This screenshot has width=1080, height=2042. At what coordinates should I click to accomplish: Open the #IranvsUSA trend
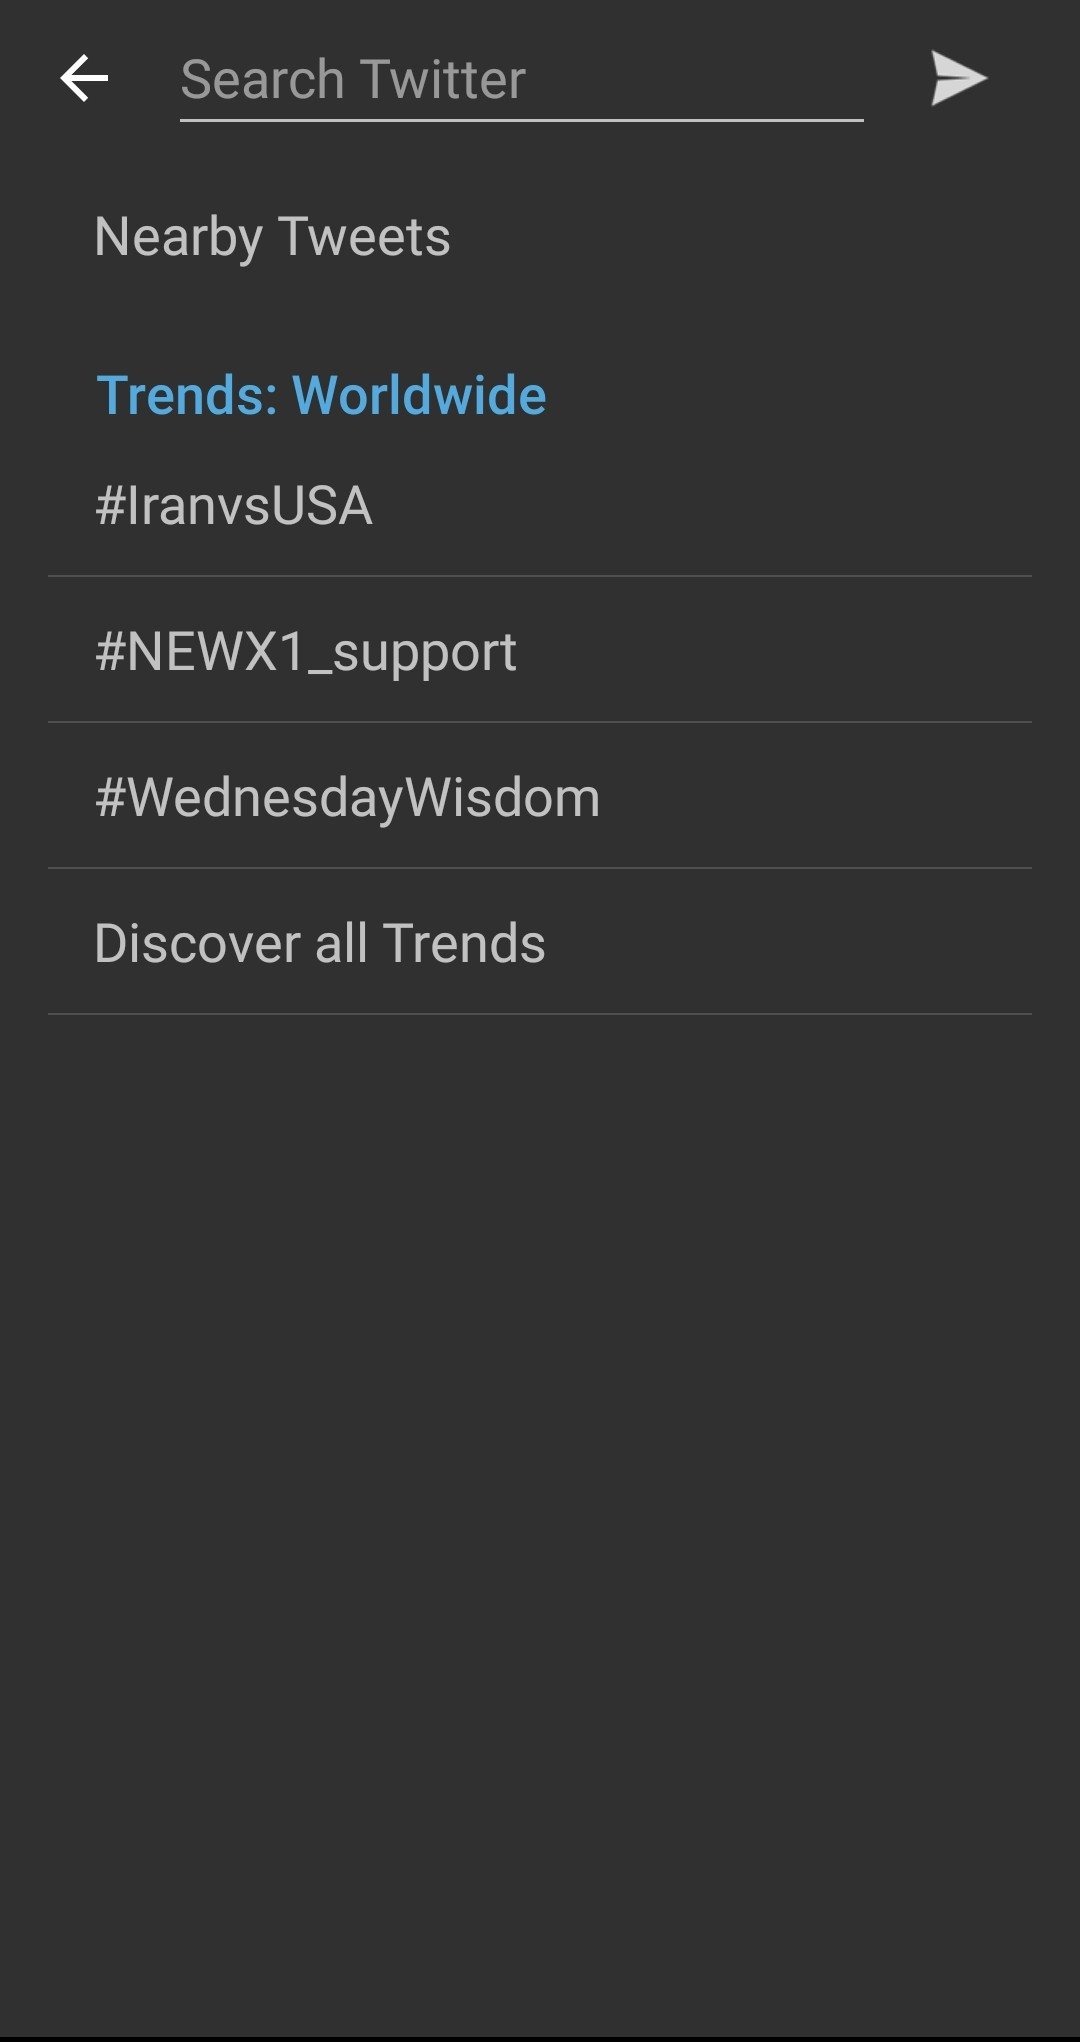pyautogui.click(x=540, y=505)
